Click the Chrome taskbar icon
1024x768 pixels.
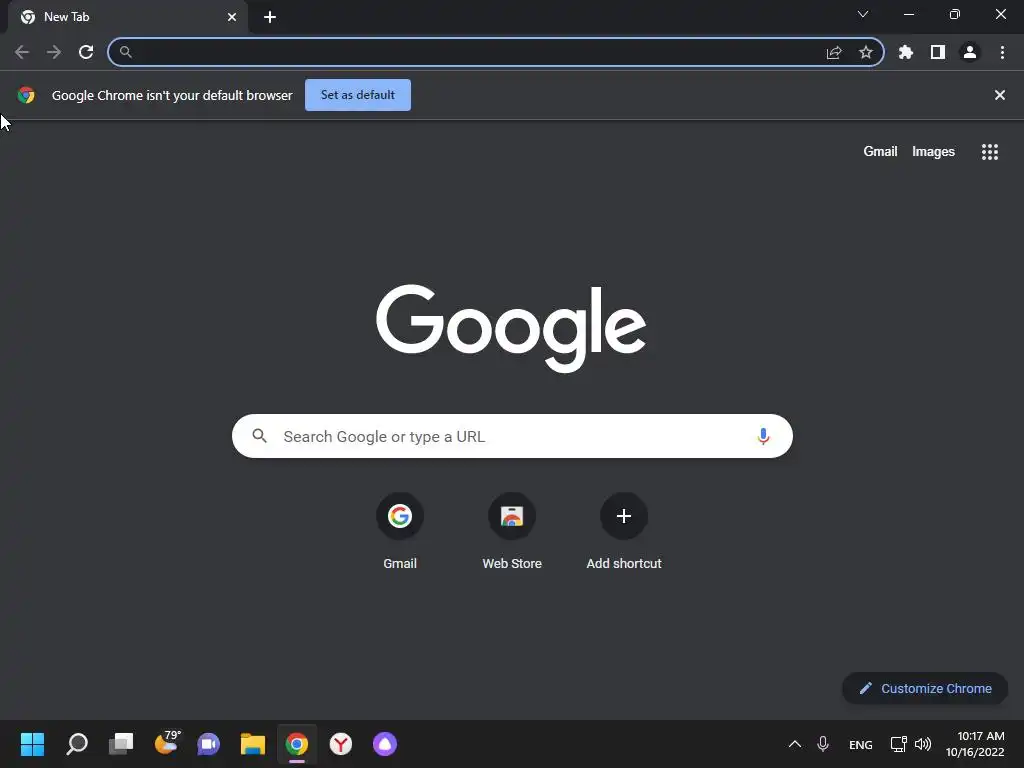coord(296,744)
